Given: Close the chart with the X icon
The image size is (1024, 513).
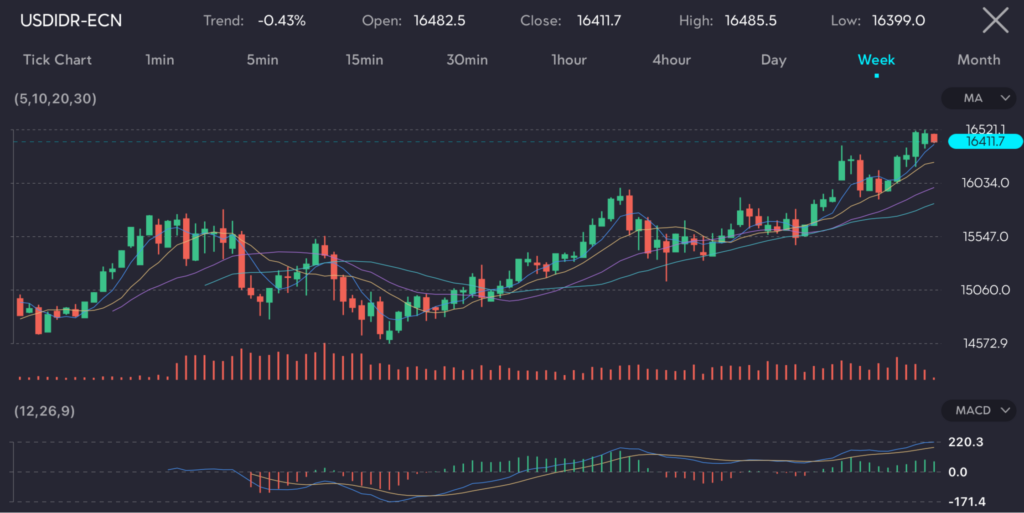Looking at the screenshot, I should pyautogui.click(x=994, y=20).
